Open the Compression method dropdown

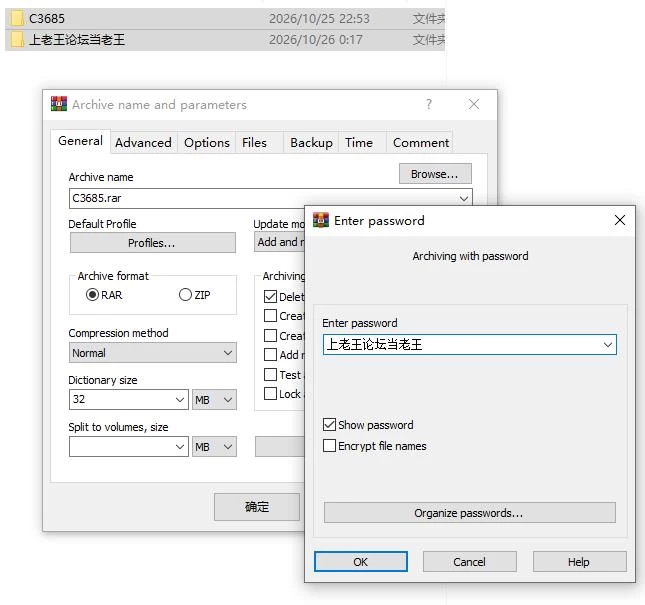tap(153, 352)
